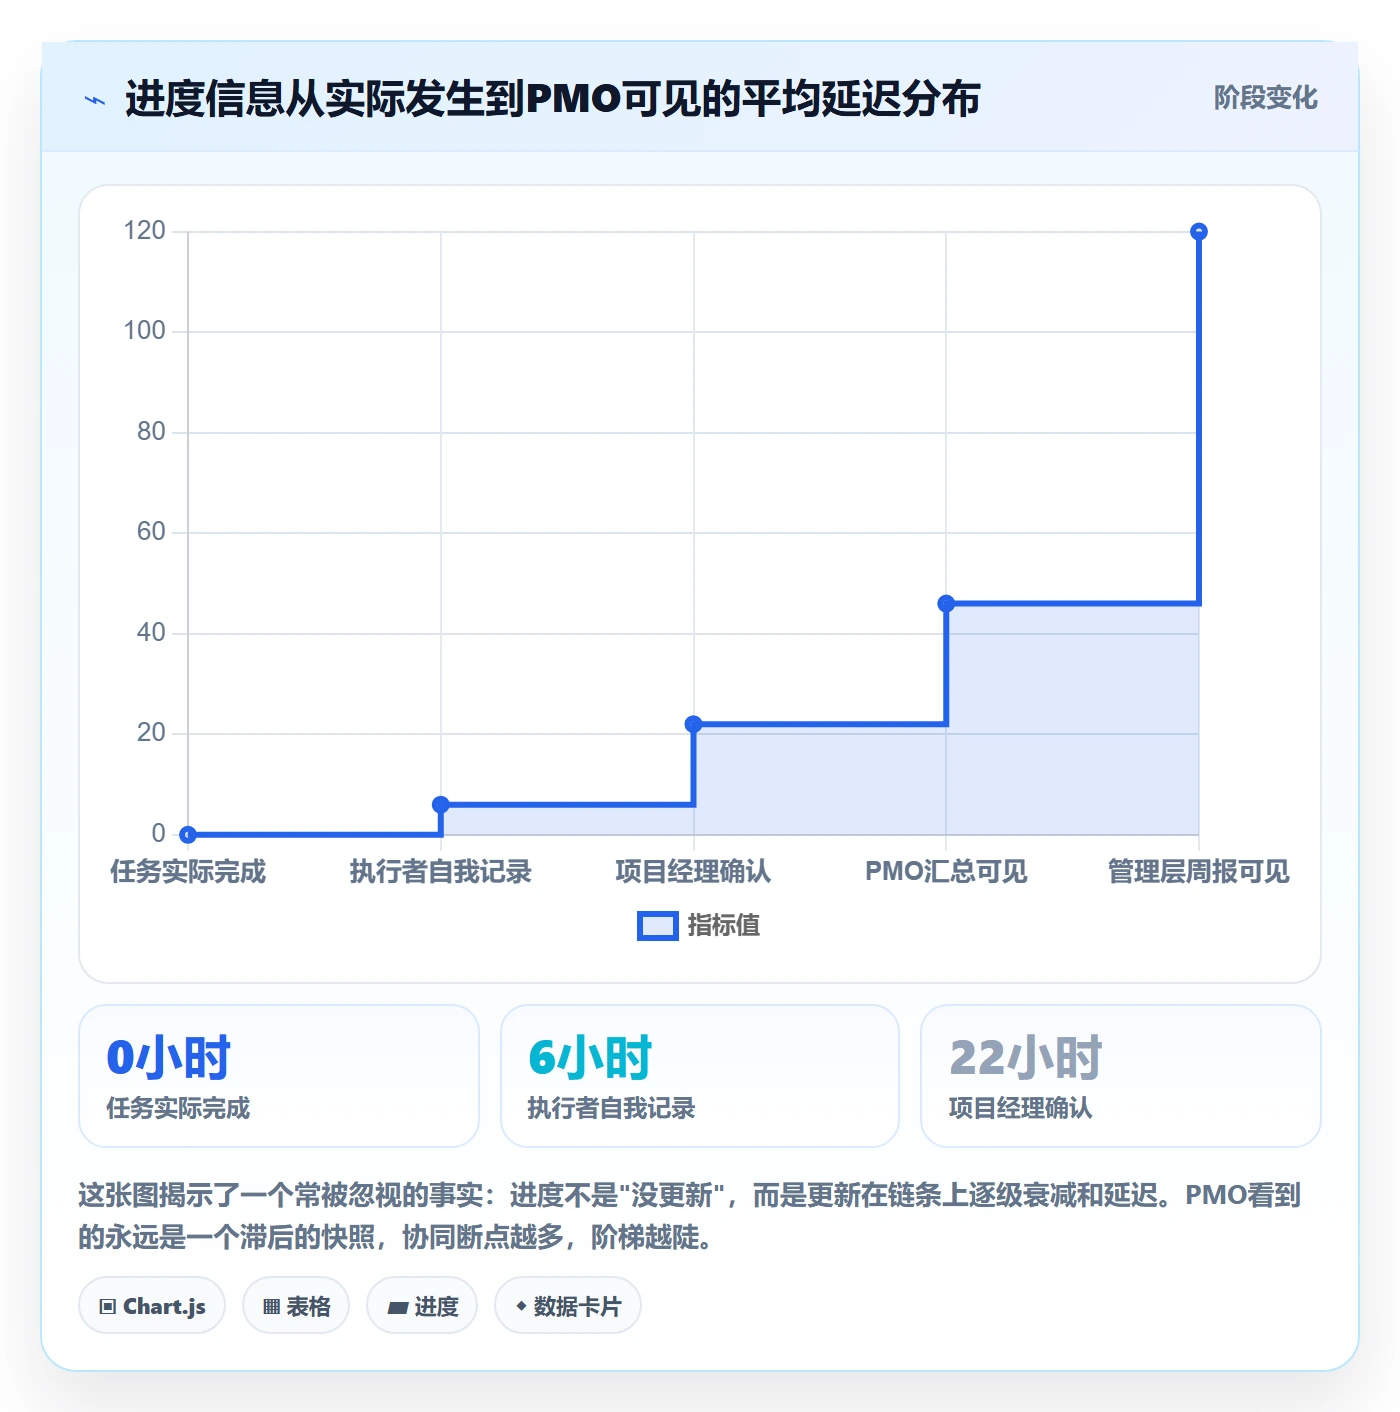The width and height of the screenshot is (1400, 1412).
Task: Click the lightning bolt icon beside the title
Action: click(x=95, y=100)
